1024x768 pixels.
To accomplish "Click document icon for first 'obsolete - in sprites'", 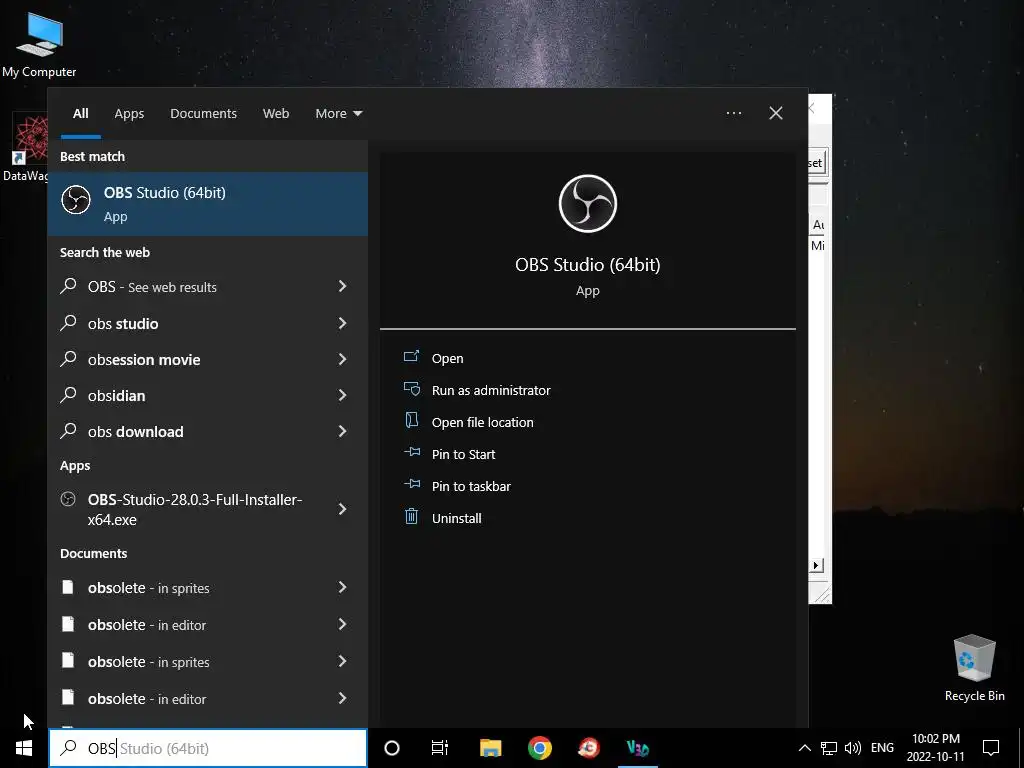I will click(68, 587).
